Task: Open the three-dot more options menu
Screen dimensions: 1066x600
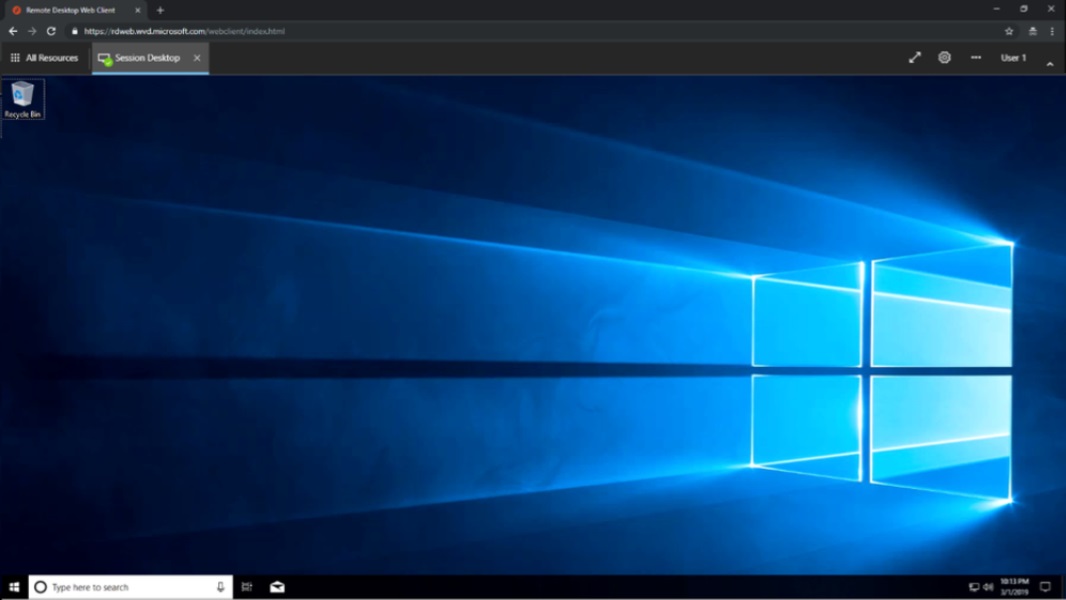Action: 975,58
